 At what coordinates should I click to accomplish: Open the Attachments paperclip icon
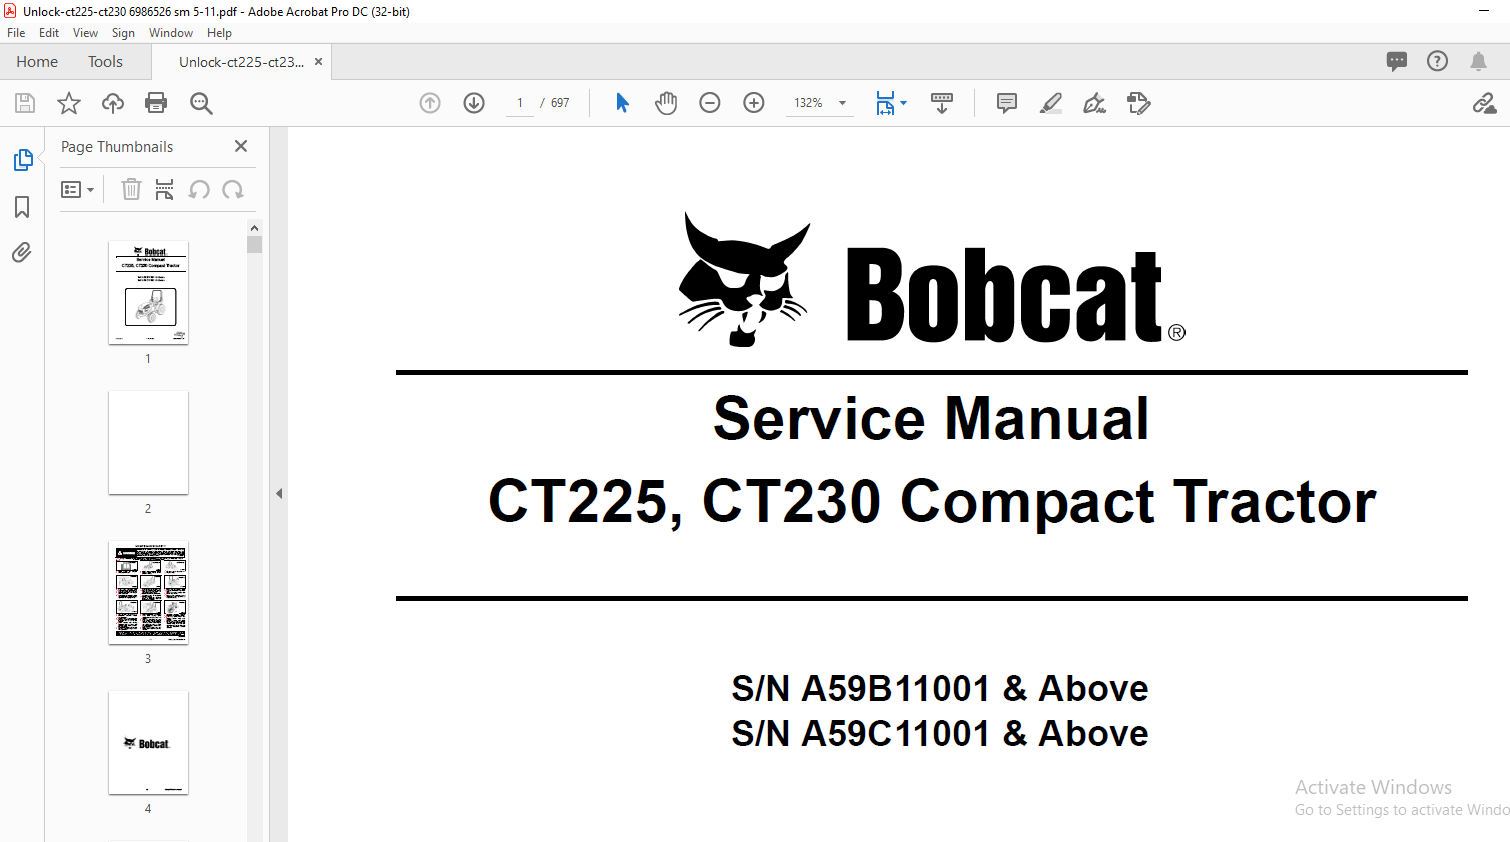pyautogui.click(x=22, y=252)
